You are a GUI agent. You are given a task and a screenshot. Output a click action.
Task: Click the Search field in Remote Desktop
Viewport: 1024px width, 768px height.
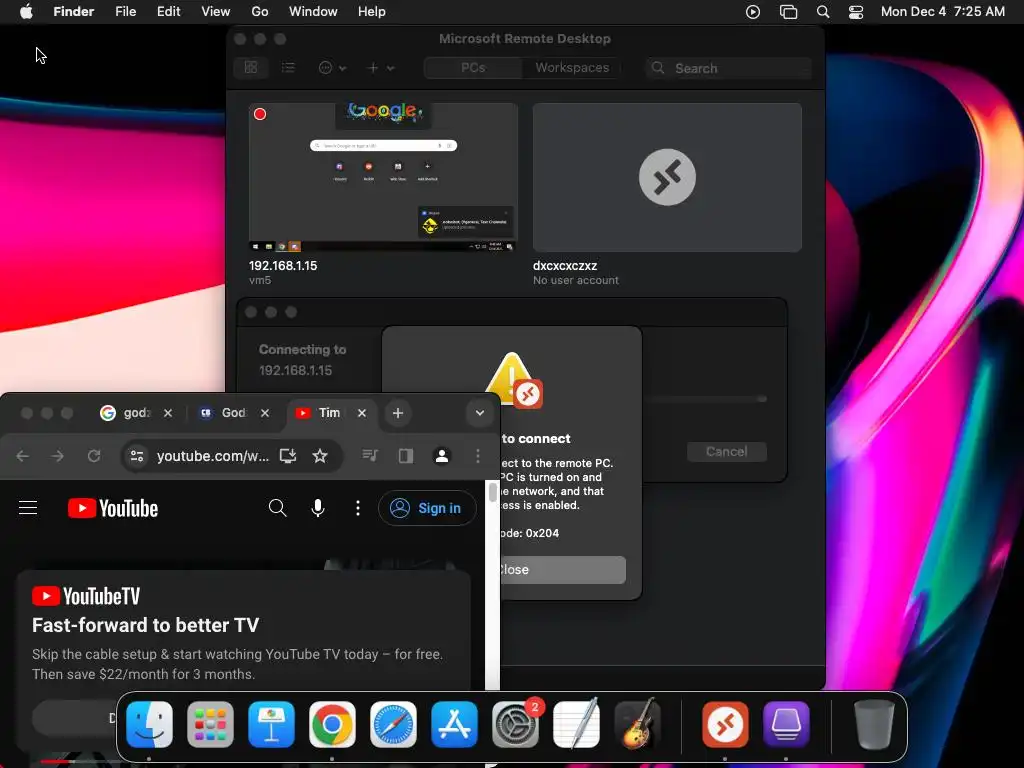click(x=729, y=68)
